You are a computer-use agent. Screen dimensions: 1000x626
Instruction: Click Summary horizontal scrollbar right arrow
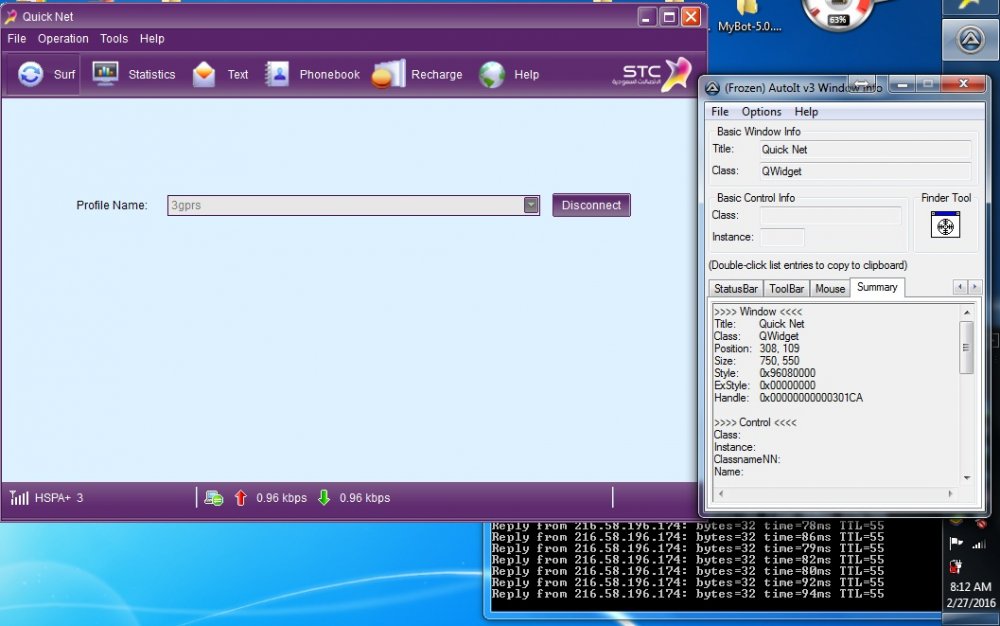pyautogui.click(x=950, y=493)
